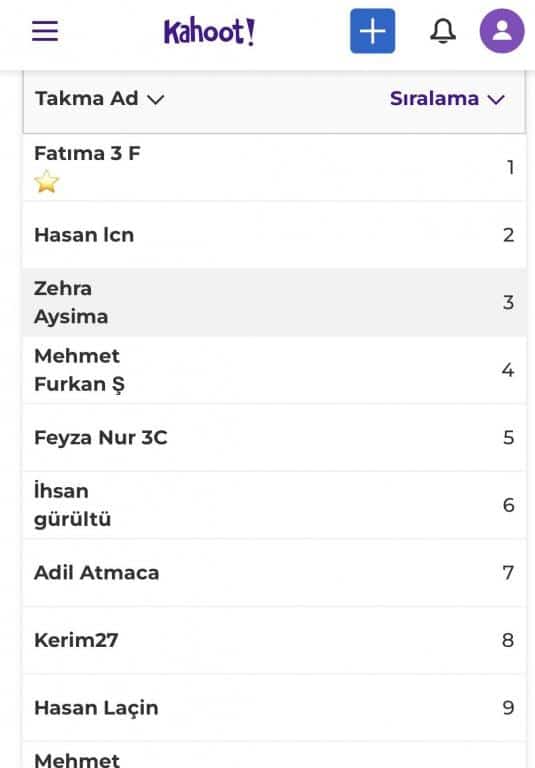Open Hasan Laçin player row
This screenshot has width=535, height=768.
click(274, 708)
